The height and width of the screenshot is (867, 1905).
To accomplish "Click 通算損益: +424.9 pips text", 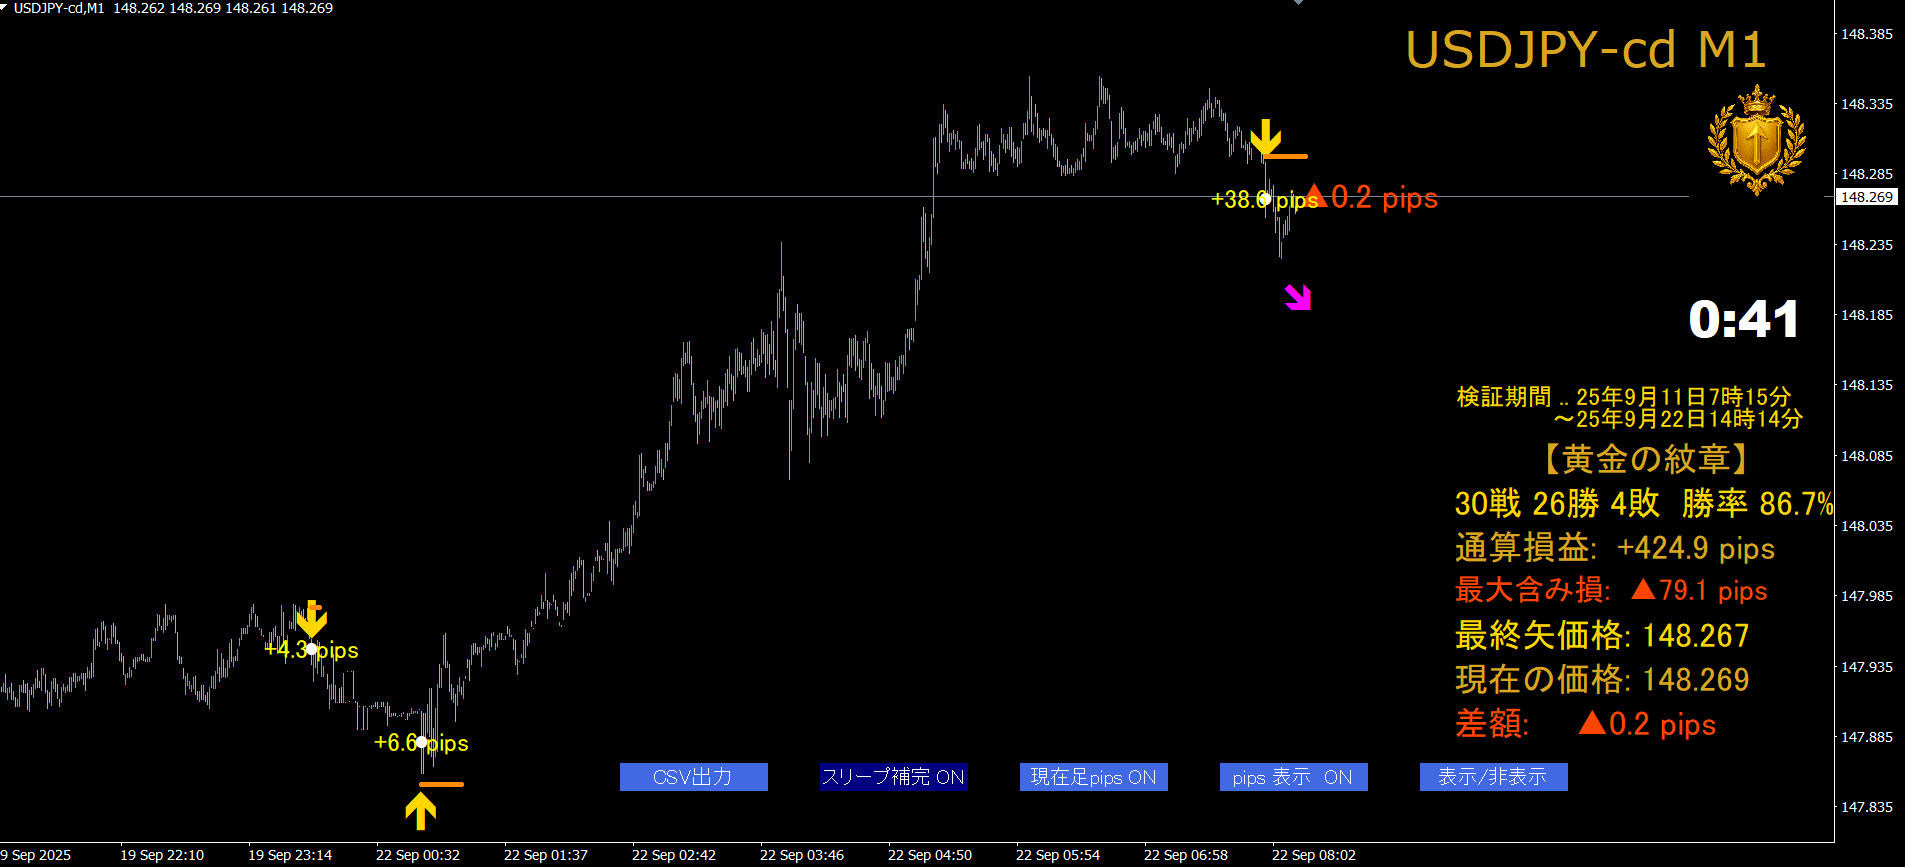I will pos(1615,548).
